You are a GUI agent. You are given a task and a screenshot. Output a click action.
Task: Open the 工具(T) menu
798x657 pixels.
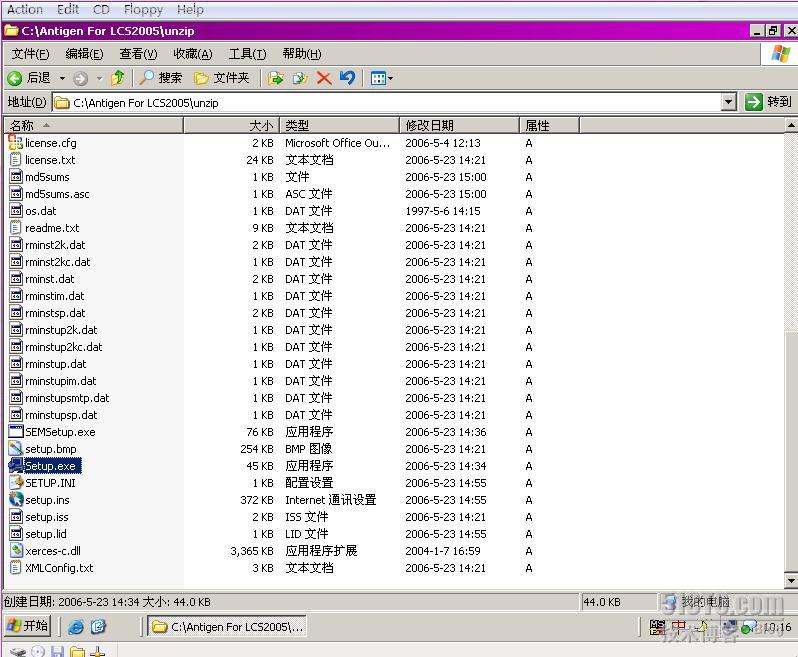click(247, 53)
